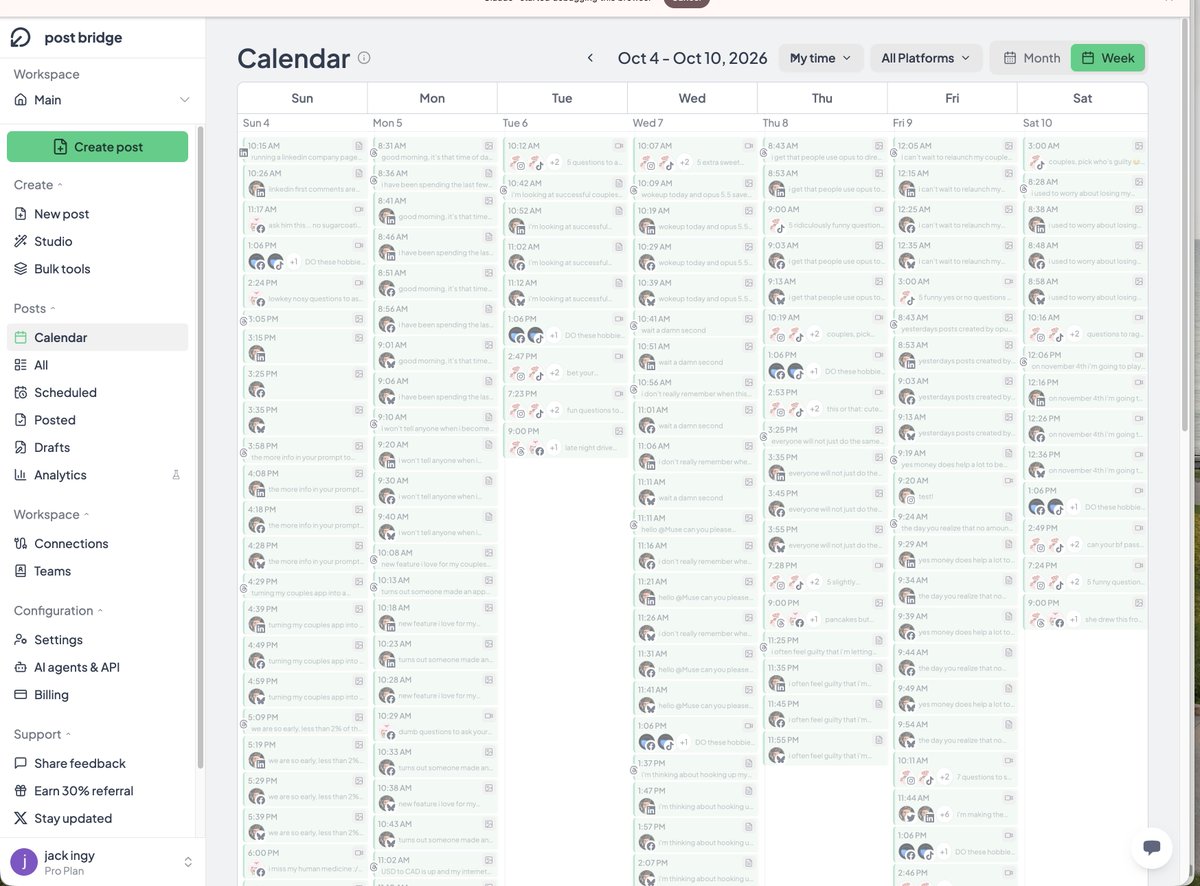Click the Analytics bar chart icon

point(21,475)
